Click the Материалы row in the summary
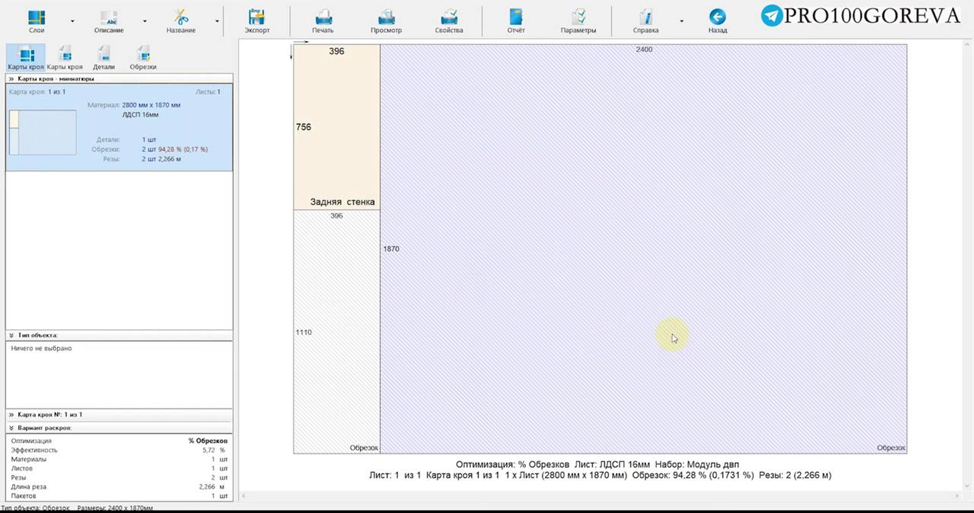The width and height of the screenshot is (974, 513). (x=119, y=460)
